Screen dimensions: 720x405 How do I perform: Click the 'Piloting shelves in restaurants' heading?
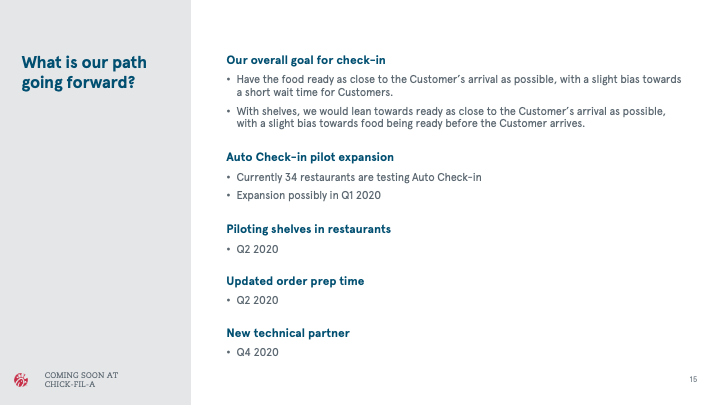pos(308,229)
